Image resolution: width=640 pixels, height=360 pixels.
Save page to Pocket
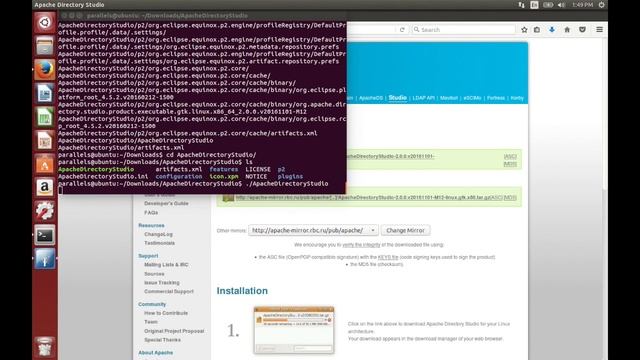tap(582, 30)
